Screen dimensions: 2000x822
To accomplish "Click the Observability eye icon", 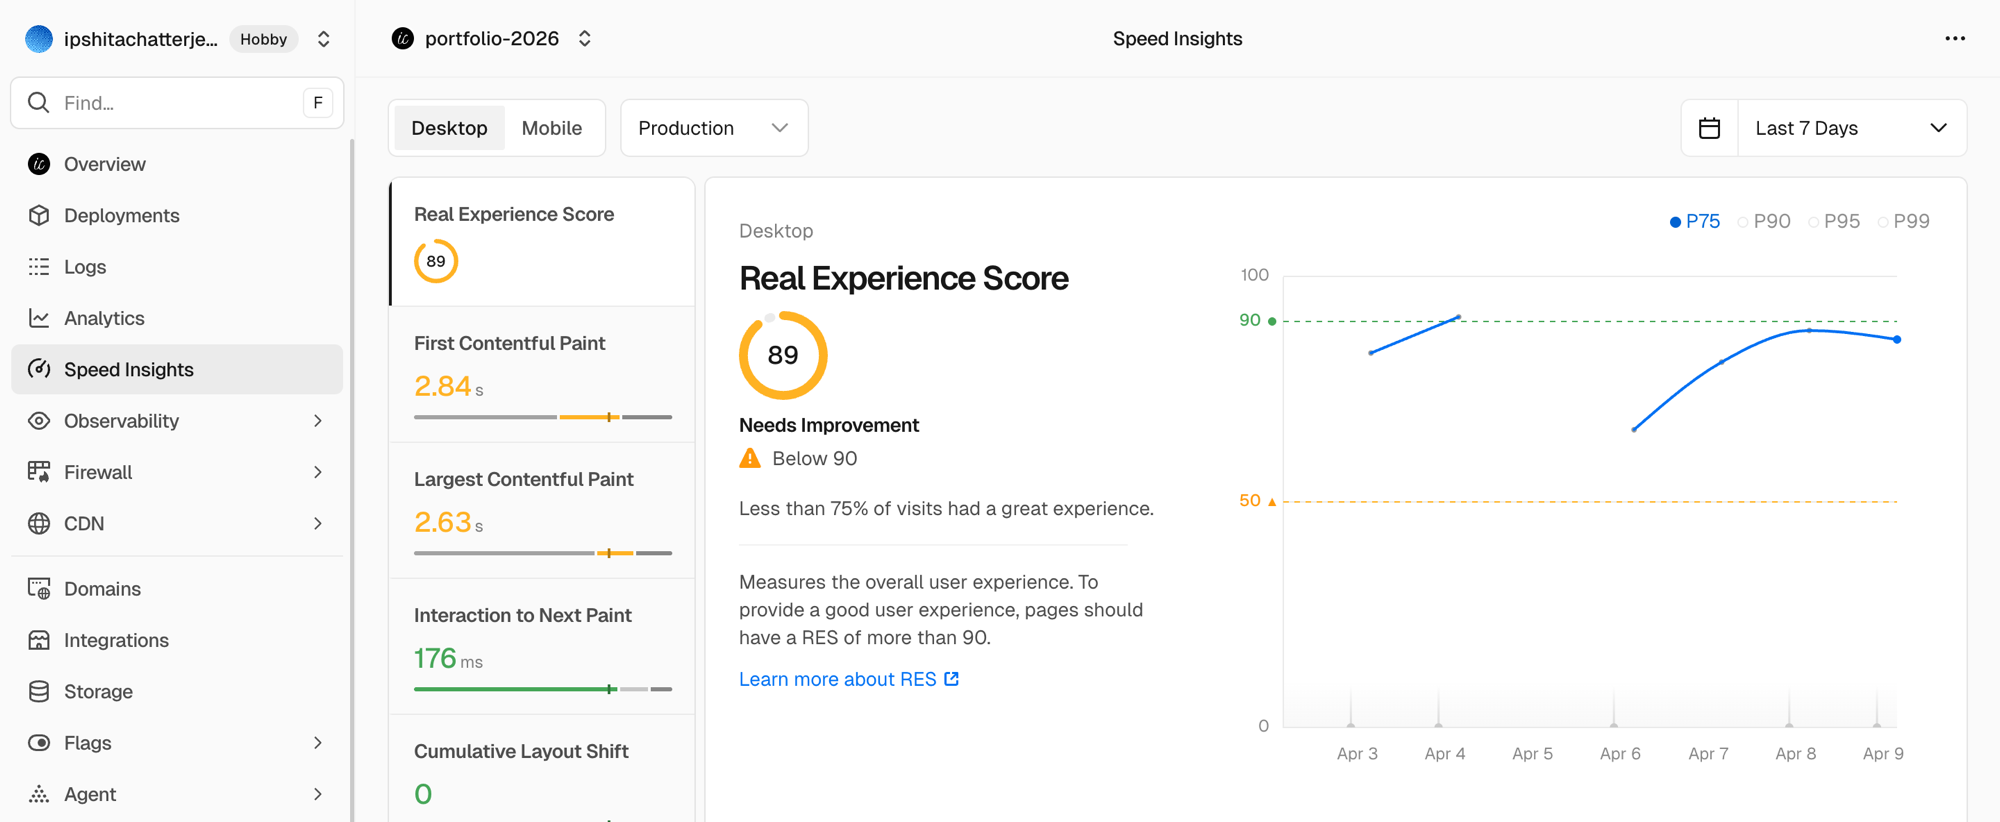I will 39,421.
